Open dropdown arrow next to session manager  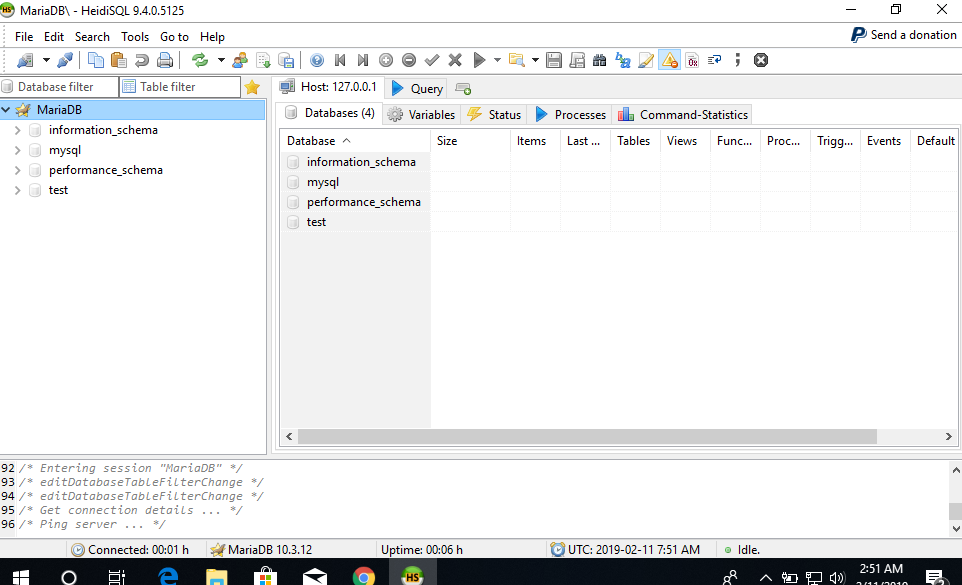(46, 60)
